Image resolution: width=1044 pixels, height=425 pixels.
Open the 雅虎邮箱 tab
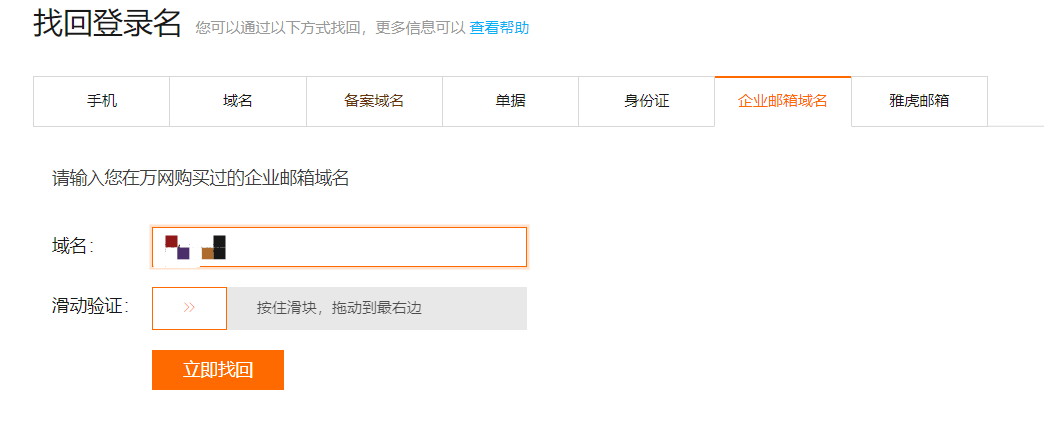[x=919, y=101]
